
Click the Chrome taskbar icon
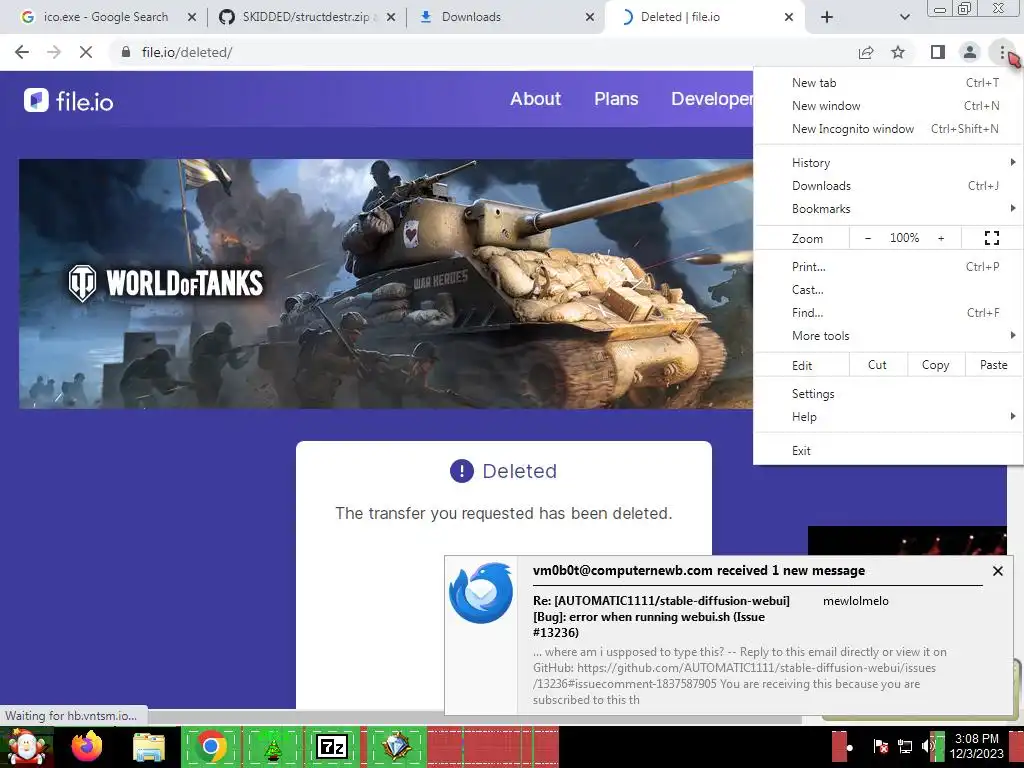[211, 746]
